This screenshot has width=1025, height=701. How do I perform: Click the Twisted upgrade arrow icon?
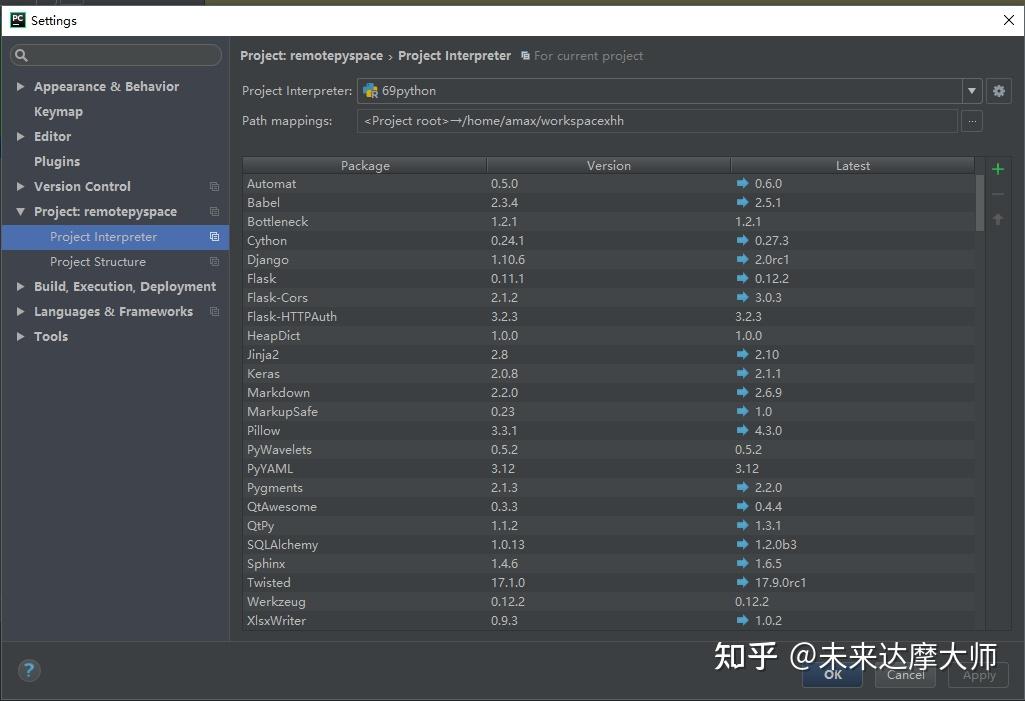click(742, 582)
